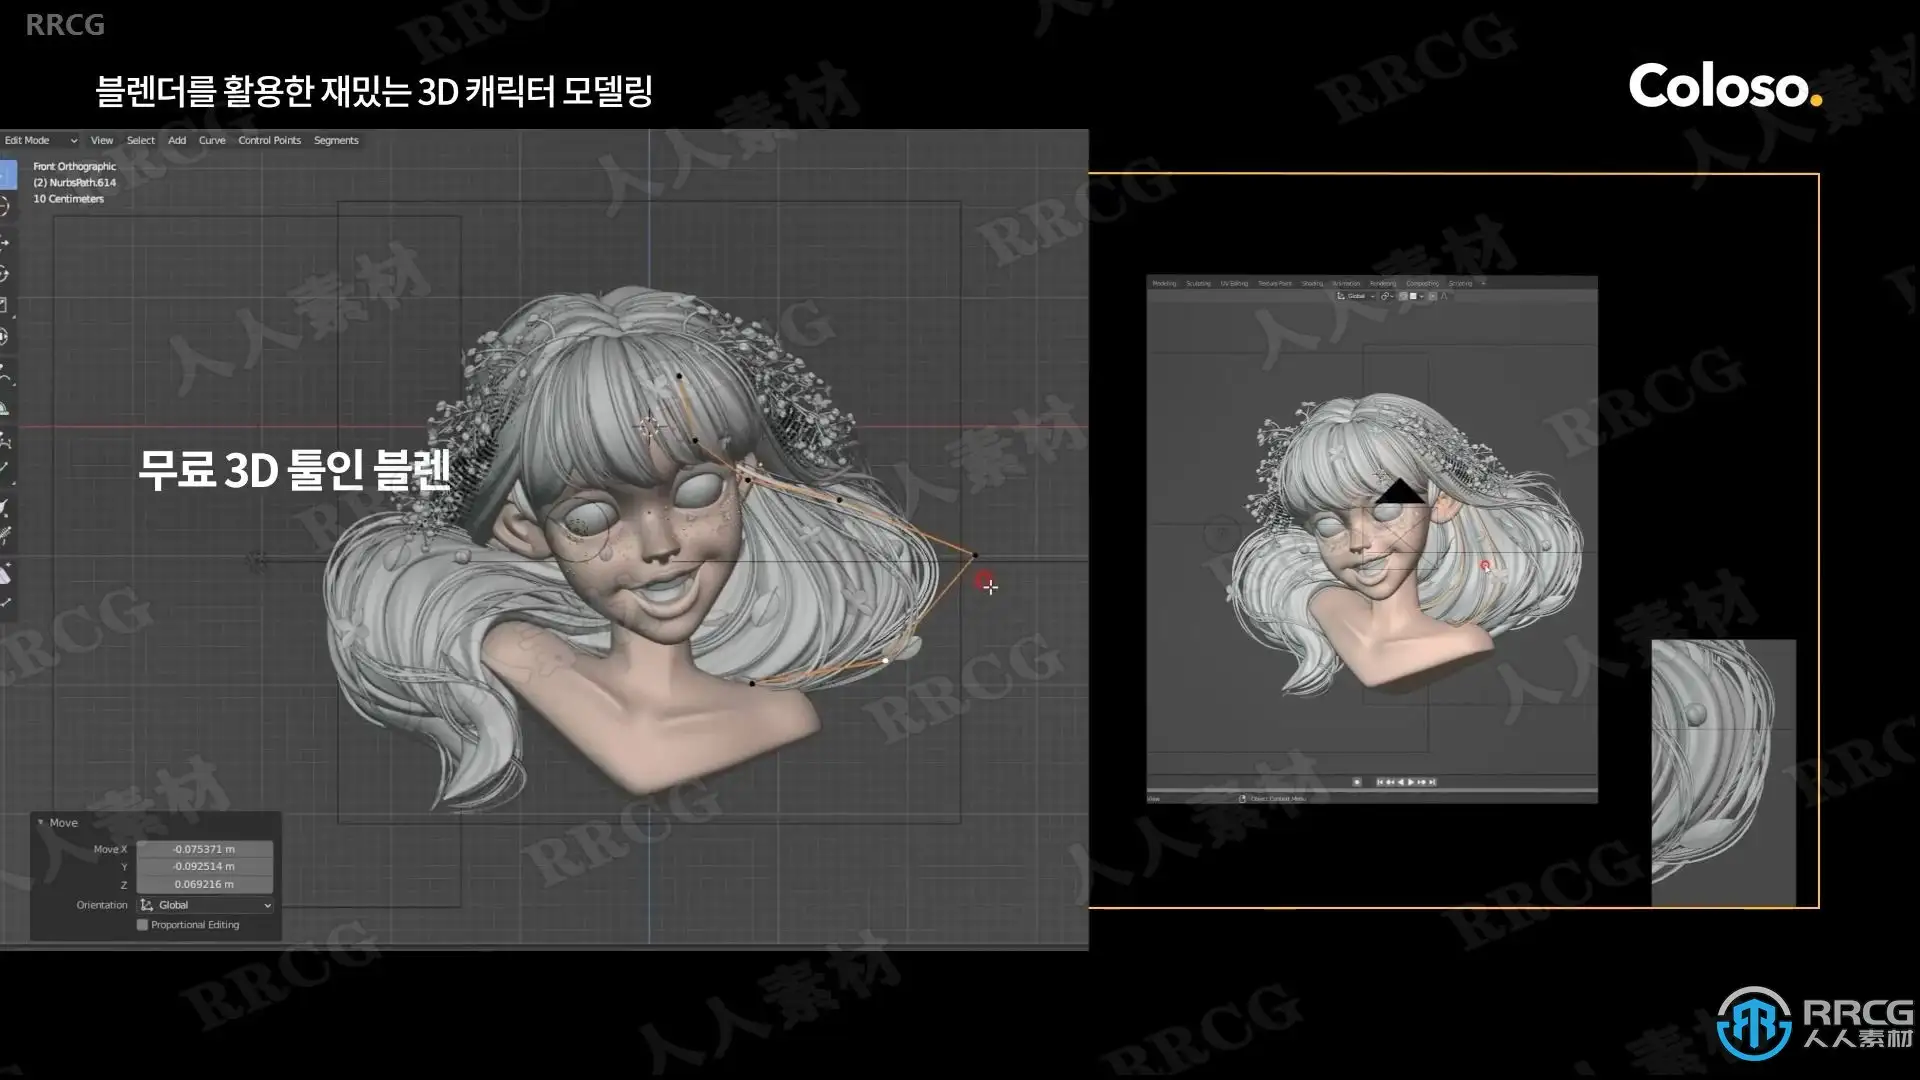Select the Annotate tool
1920x1080 pixels.
(x=5, y=376)
